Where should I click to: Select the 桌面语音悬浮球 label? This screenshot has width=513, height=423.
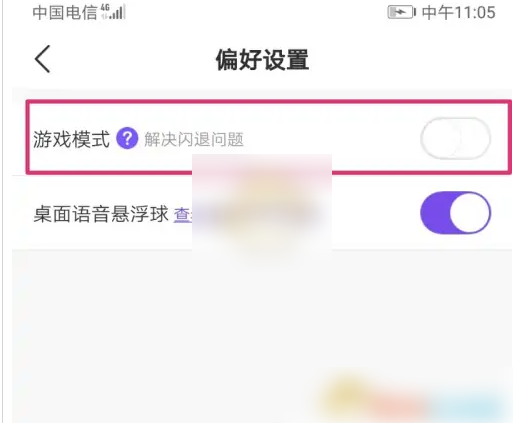tap(101, 214)
